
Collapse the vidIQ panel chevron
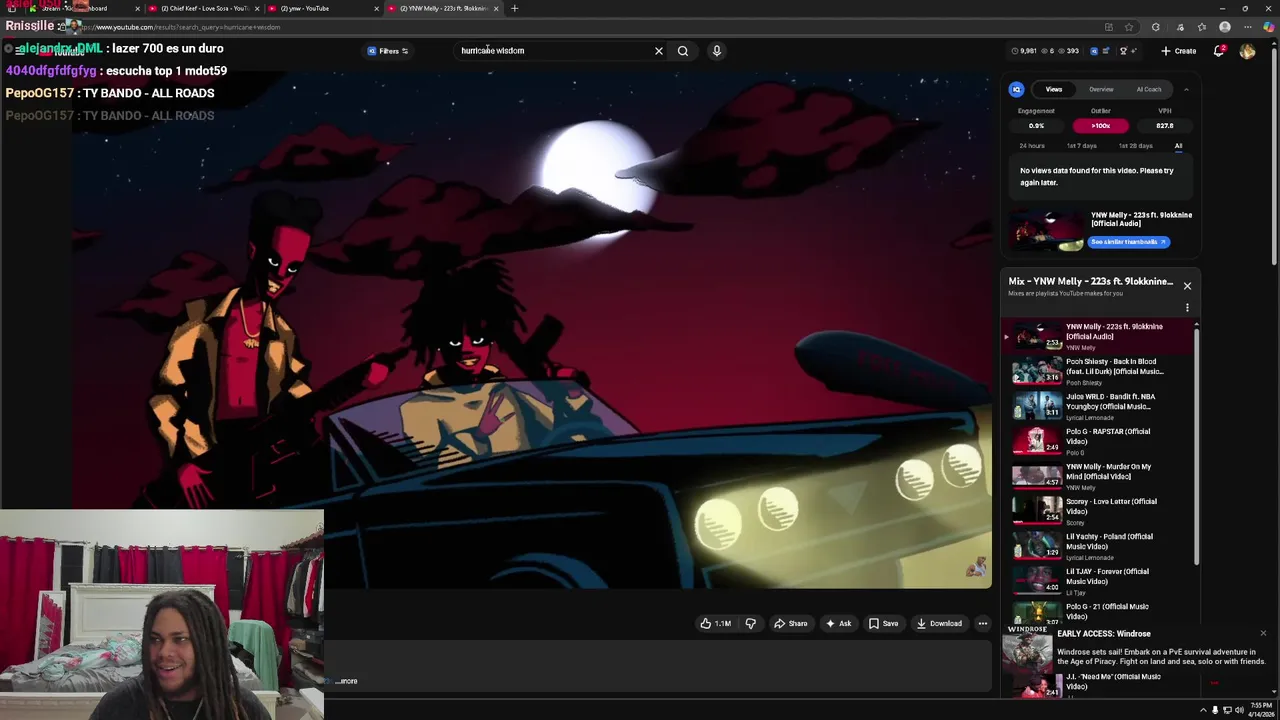[x=1186, y=89]
